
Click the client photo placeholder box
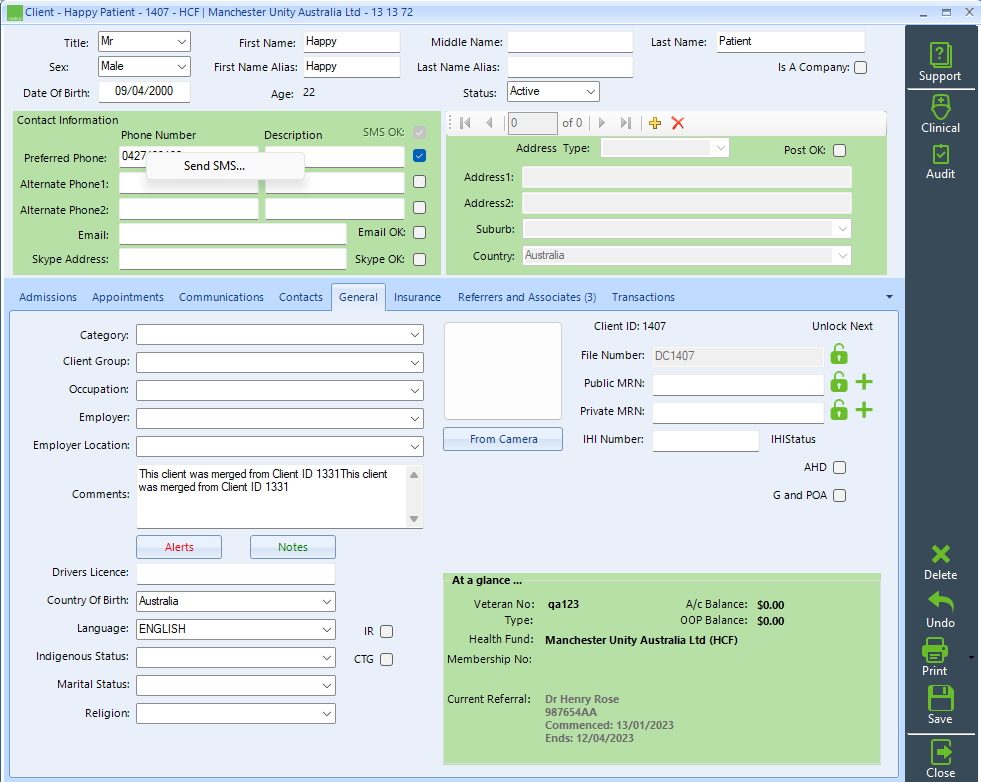click(503, 371)
